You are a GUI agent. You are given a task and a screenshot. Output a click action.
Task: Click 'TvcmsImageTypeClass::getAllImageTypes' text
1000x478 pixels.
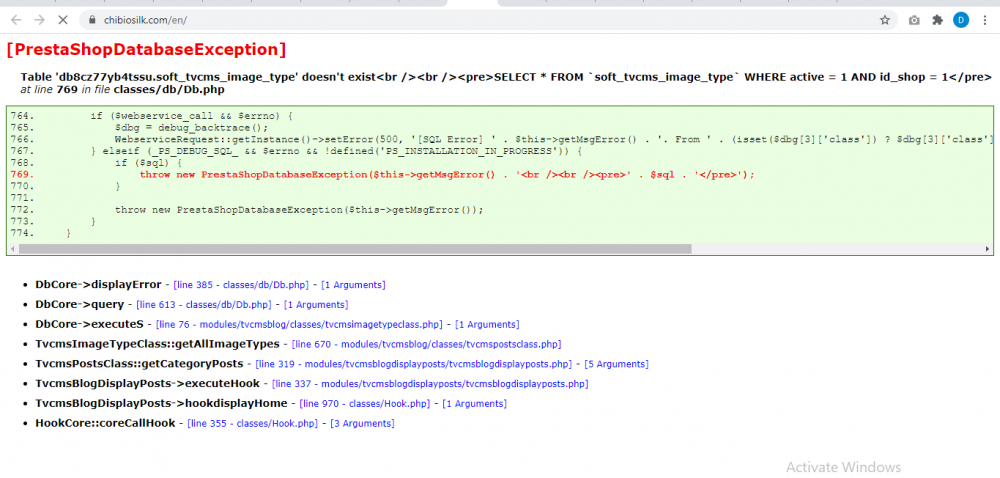[x=158, y=344]
